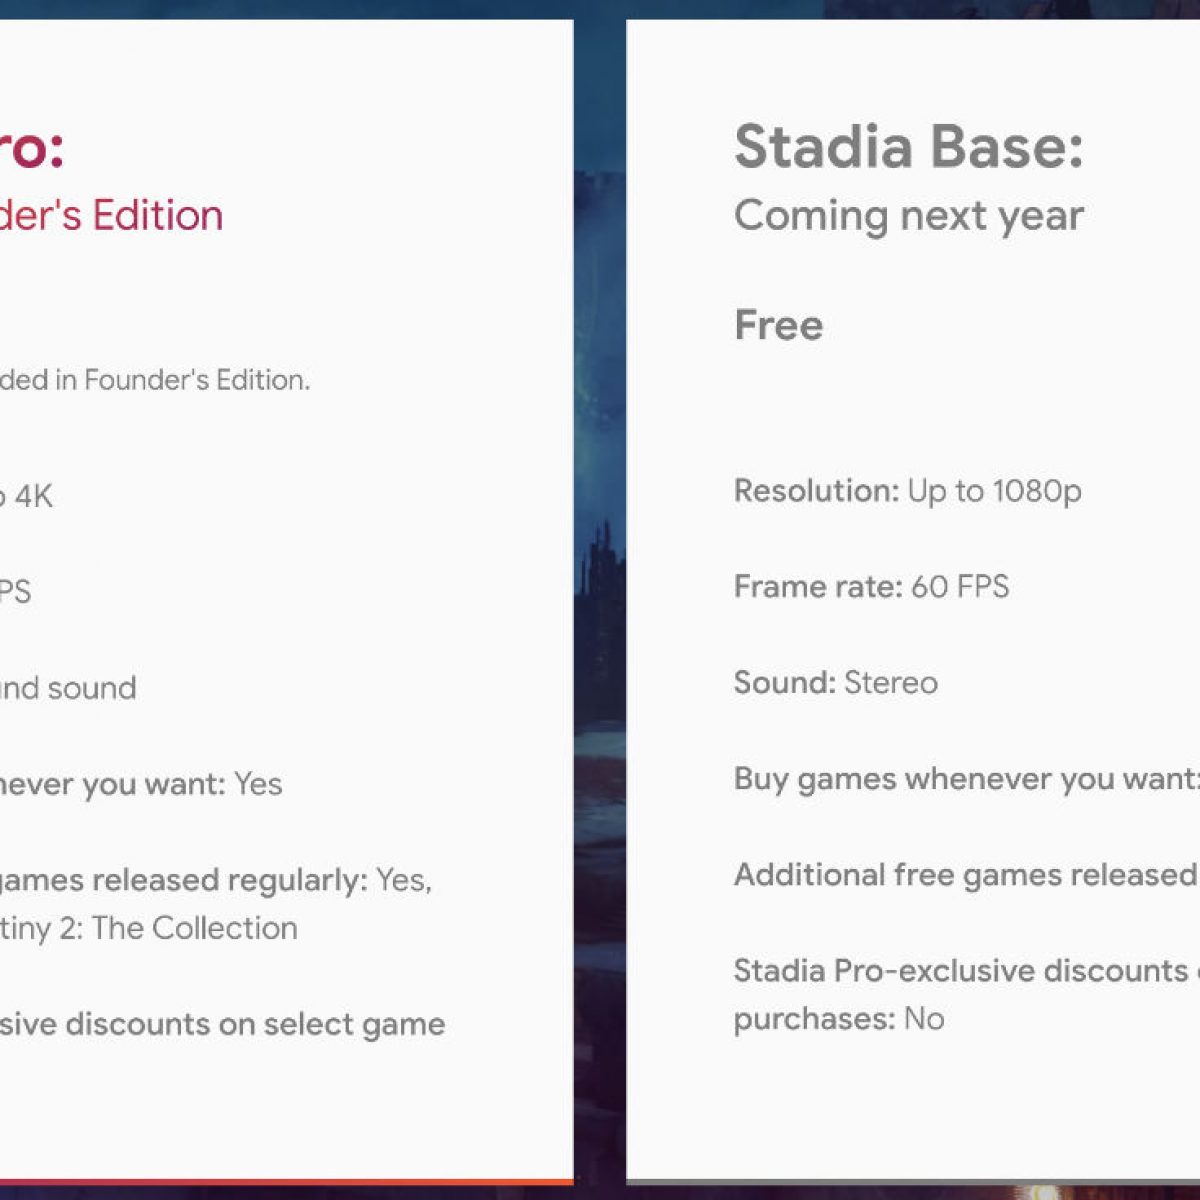Click the "Free" price label
Screen dimensions: 1200x1200
[x=778, y=326]
